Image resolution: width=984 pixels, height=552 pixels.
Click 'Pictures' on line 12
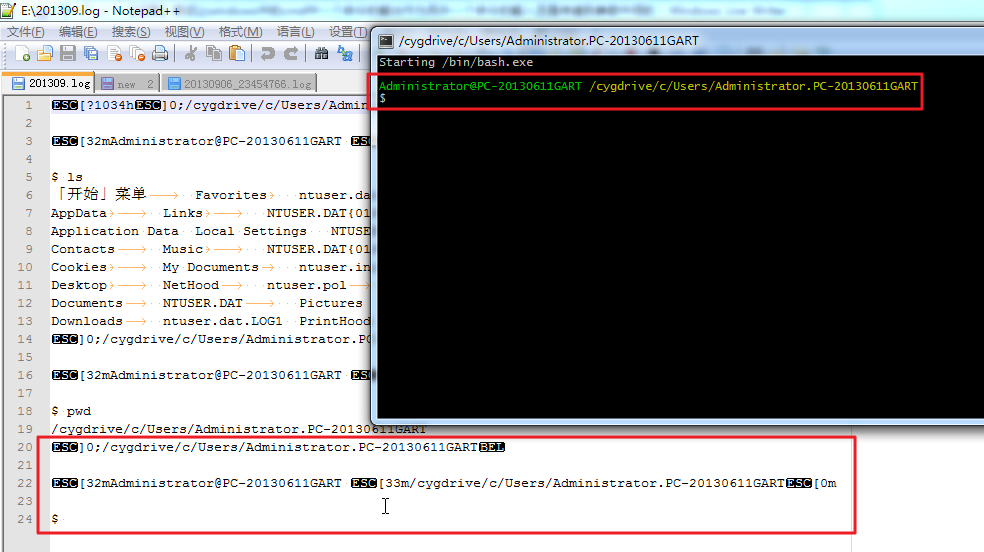[x=331, y=303]
